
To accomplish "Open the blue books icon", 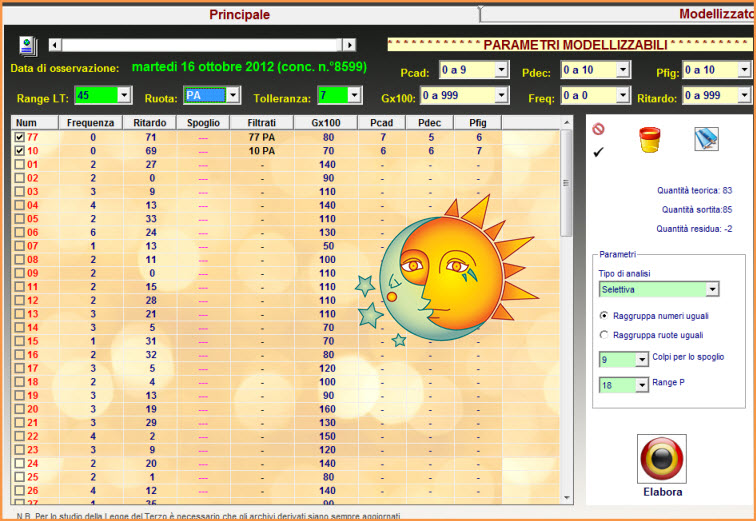I will coord(707,139).
